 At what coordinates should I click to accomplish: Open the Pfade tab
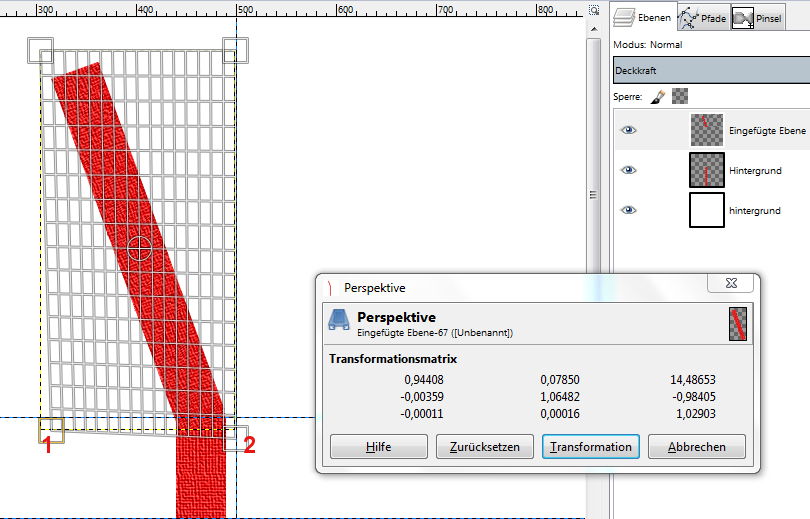click(704, 18)
